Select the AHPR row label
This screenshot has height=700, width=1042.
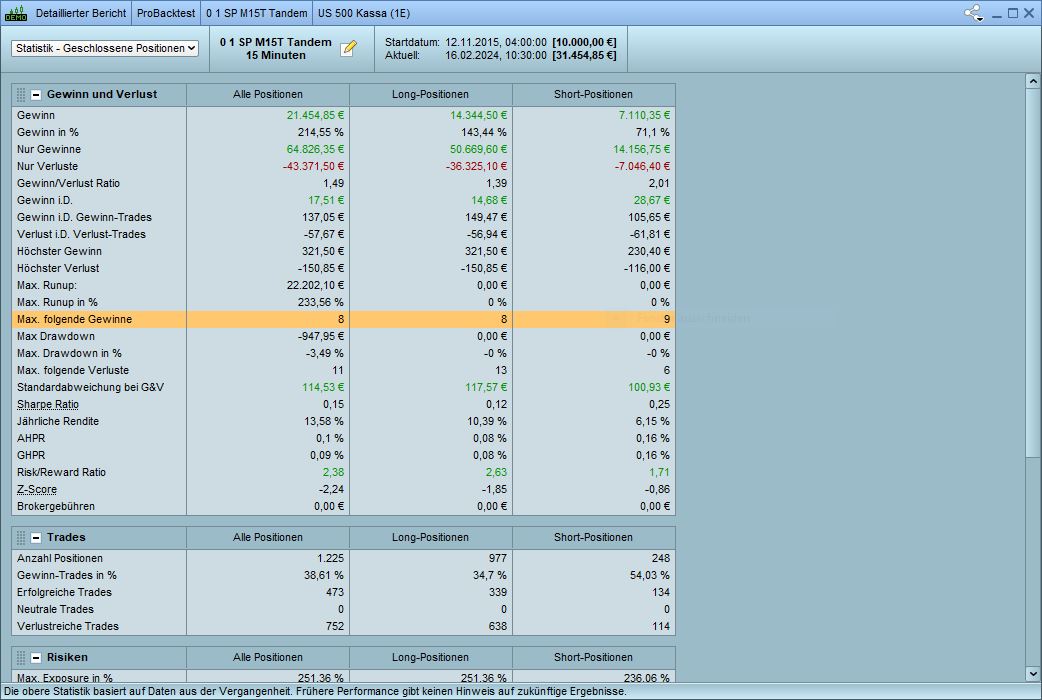31,438
